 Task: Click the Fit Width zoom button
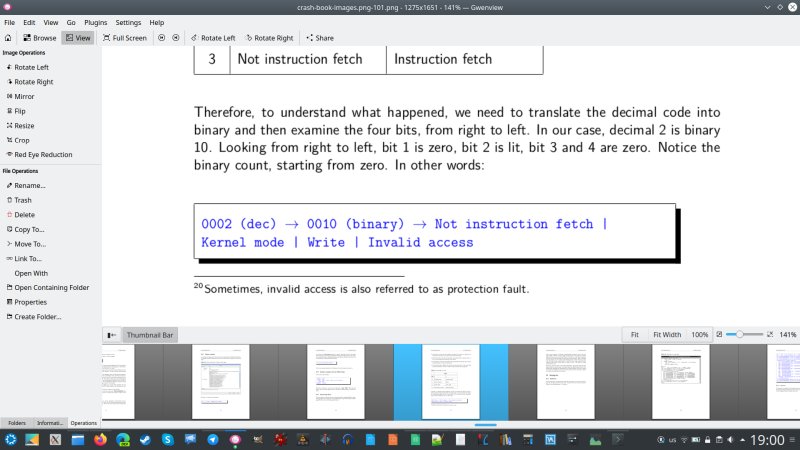(667, 335)
